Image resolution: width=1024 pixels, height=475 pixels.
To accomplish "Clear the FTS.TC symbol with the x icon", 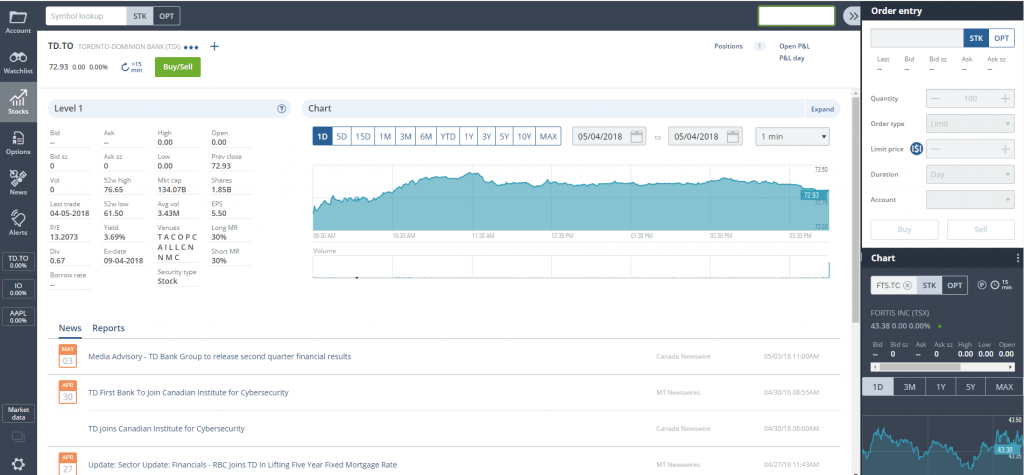I will [906, 285].
